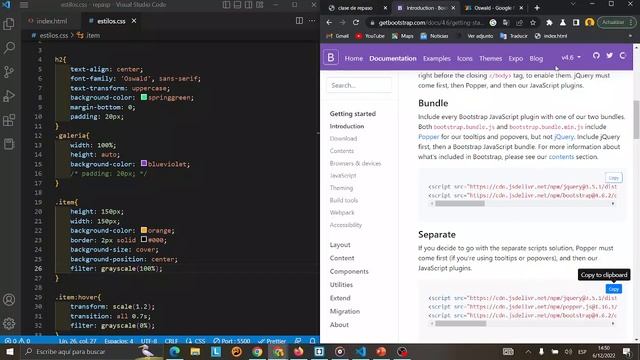Close the estilos.css editor tab
This screenshot has height=360, width=640.
tap(134, 21)
